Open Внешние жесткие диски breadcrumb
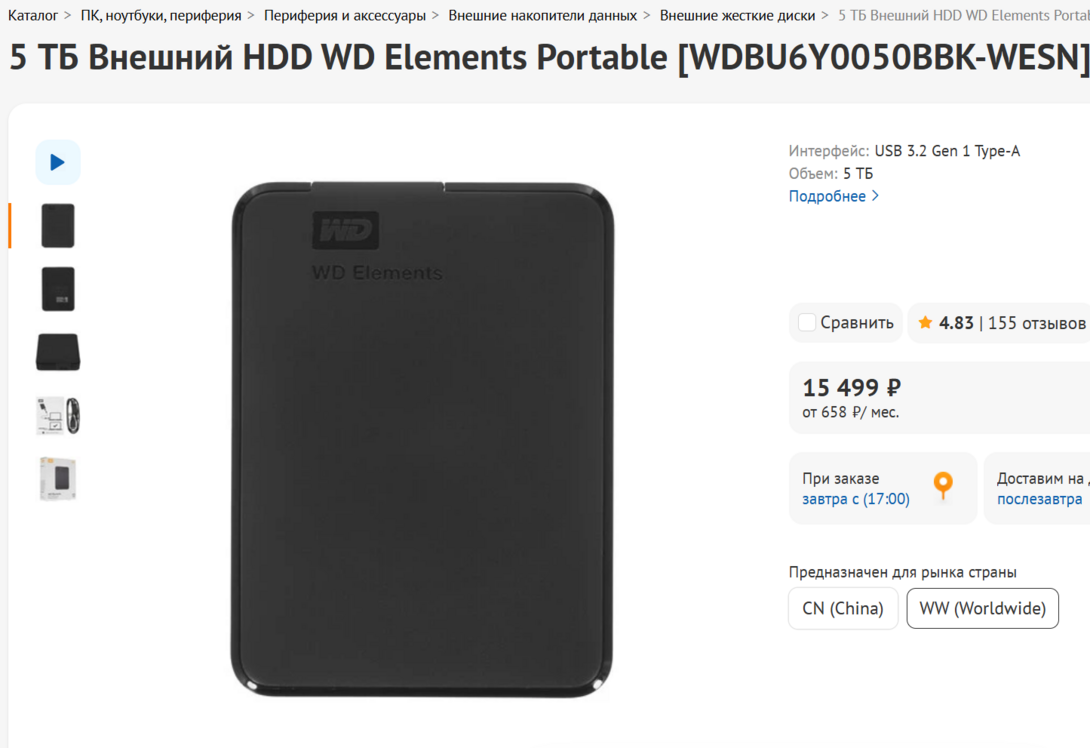Image resolution: width=1090 pixels, height=748 pixels. tap(737, 15)
